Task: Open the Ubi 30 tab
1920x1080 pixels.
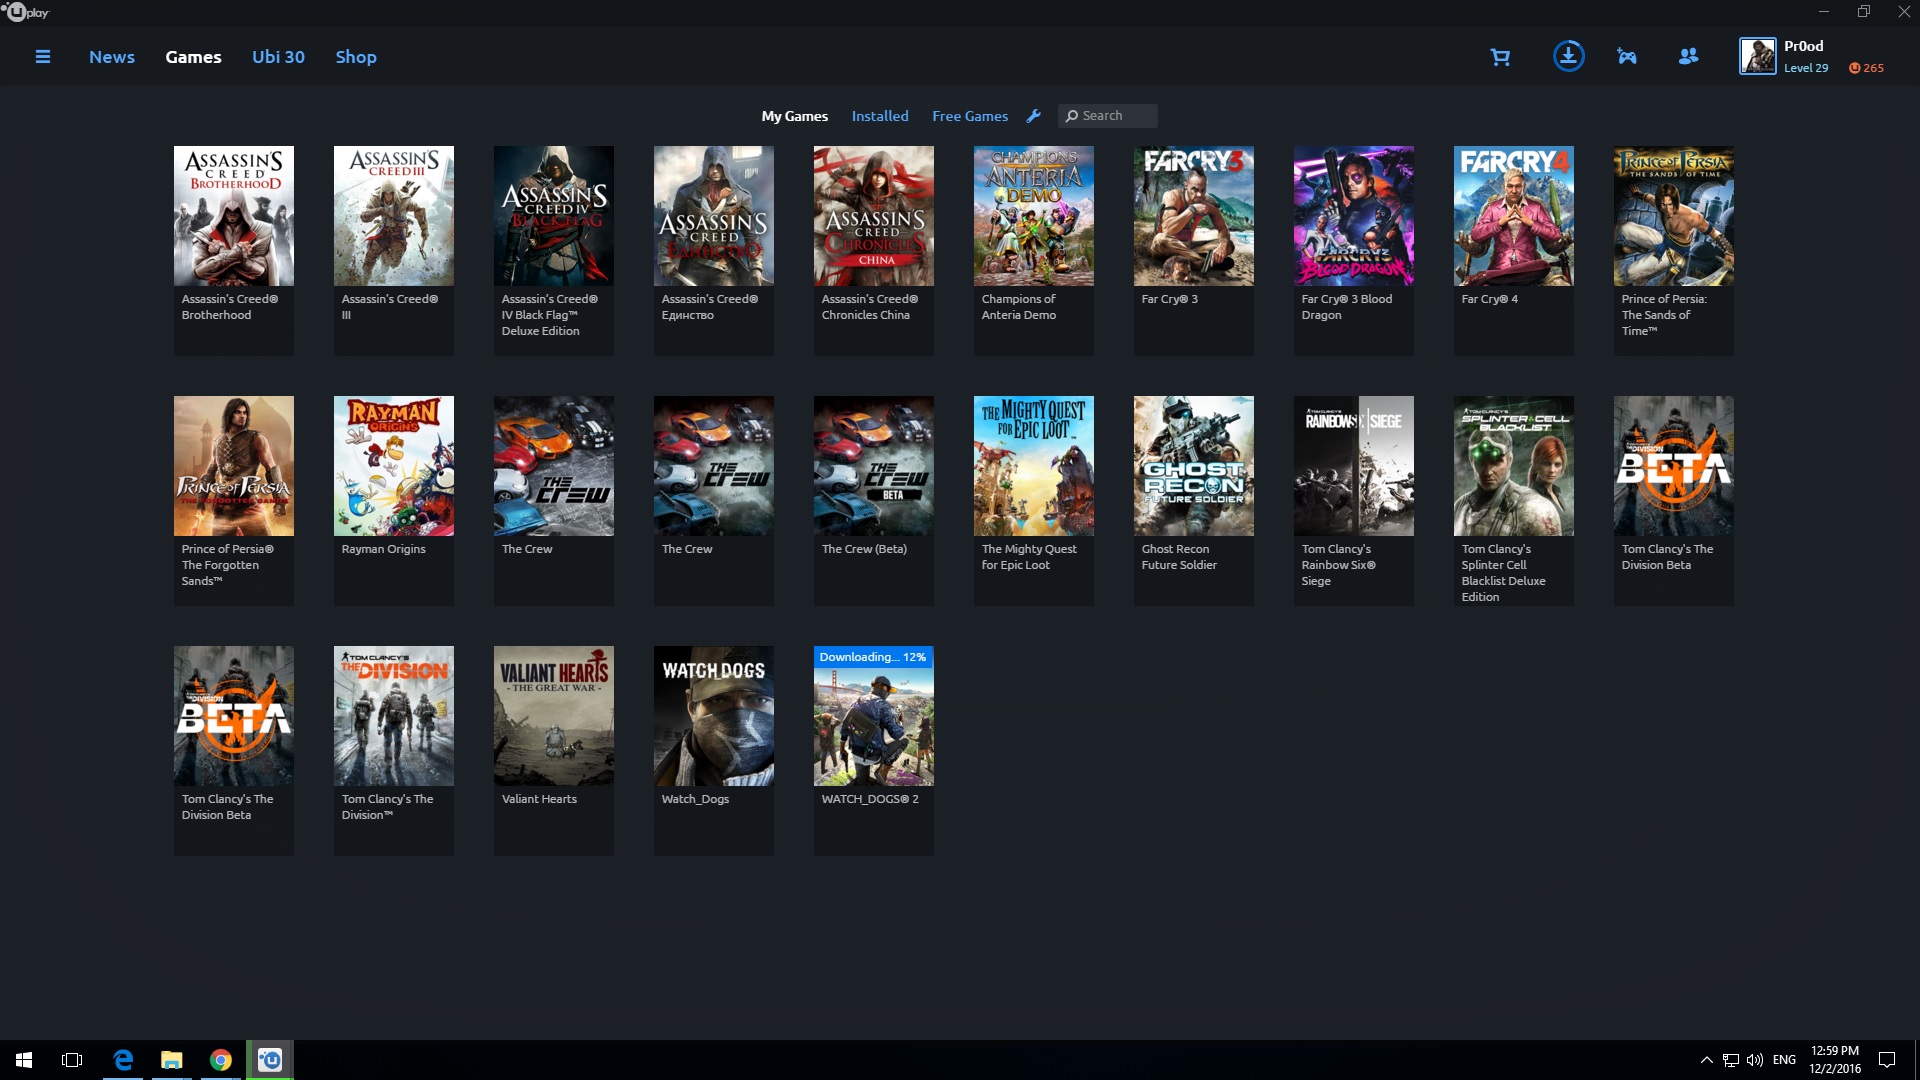Action: coord(278,57)
